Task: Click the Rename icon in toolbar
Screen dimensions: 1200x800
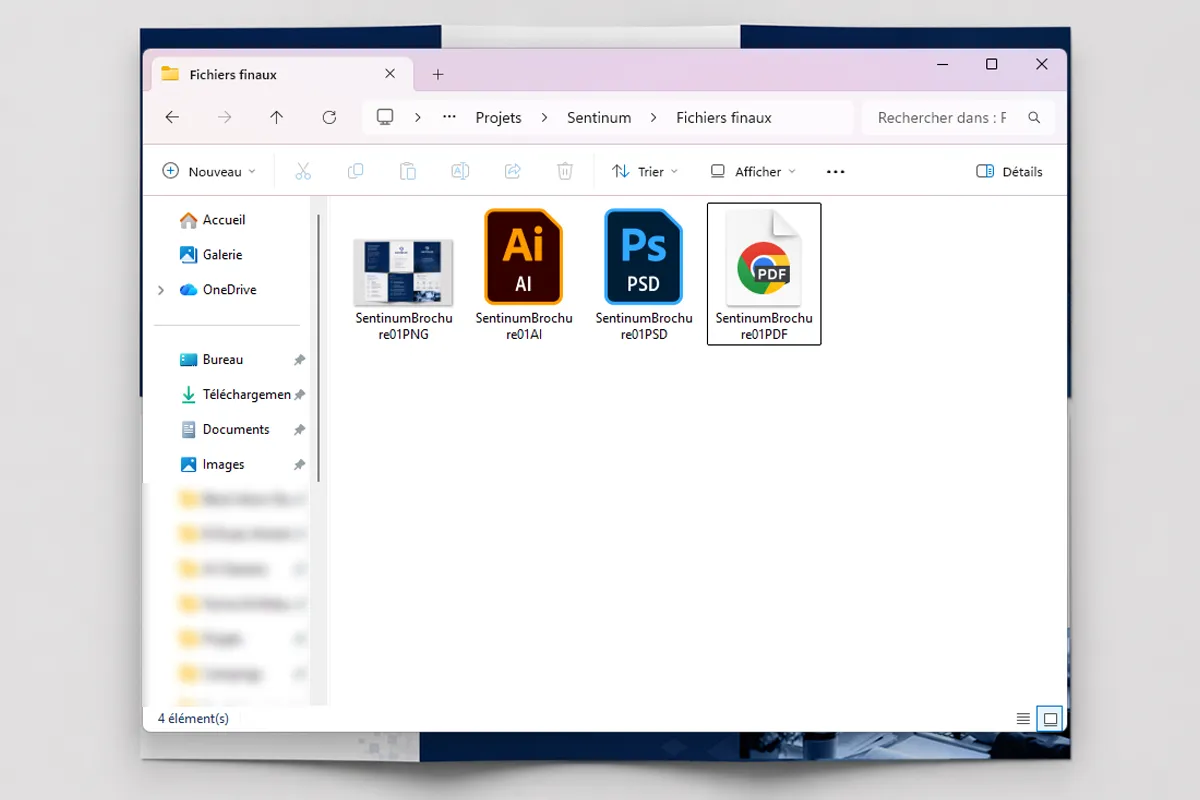Action: tap(460, 172)
